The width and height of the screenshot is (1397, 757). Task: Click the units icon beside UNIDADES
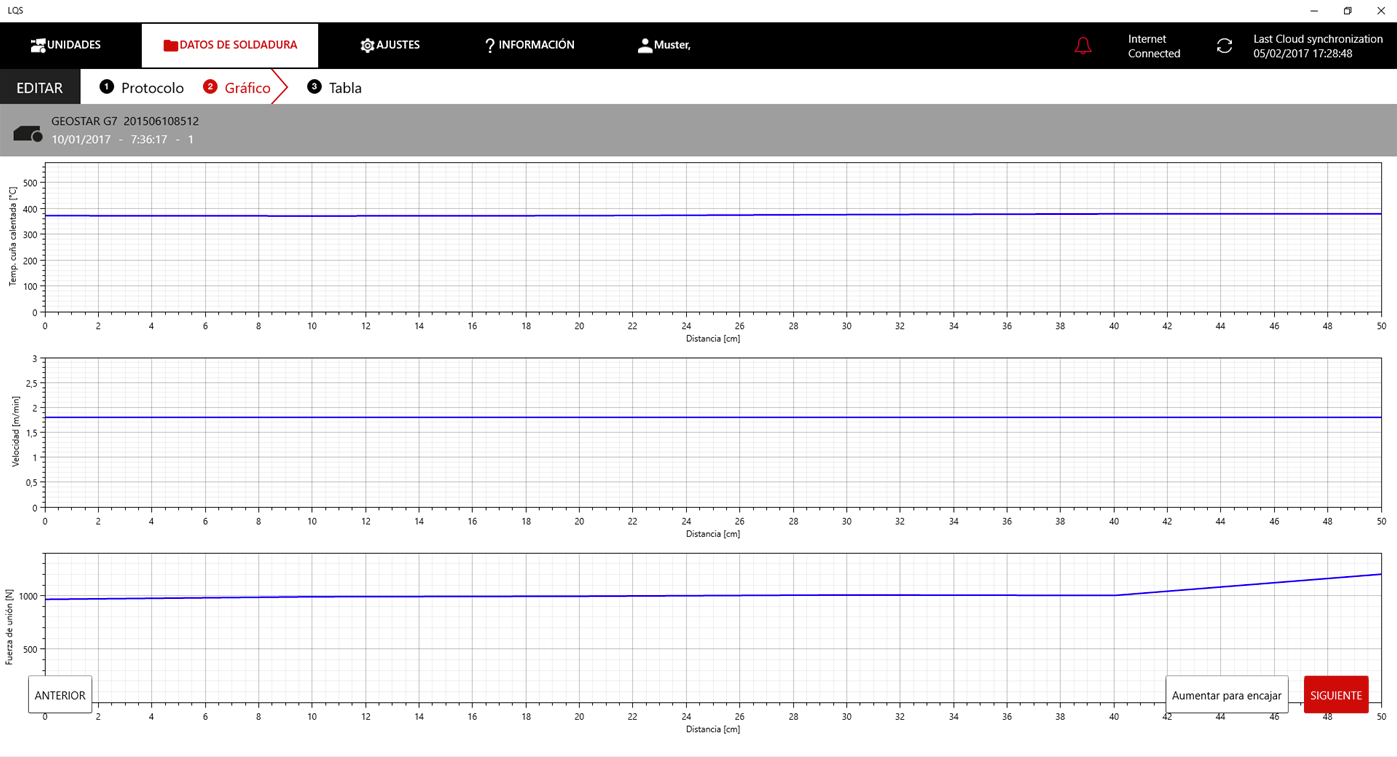click(38, 45)
